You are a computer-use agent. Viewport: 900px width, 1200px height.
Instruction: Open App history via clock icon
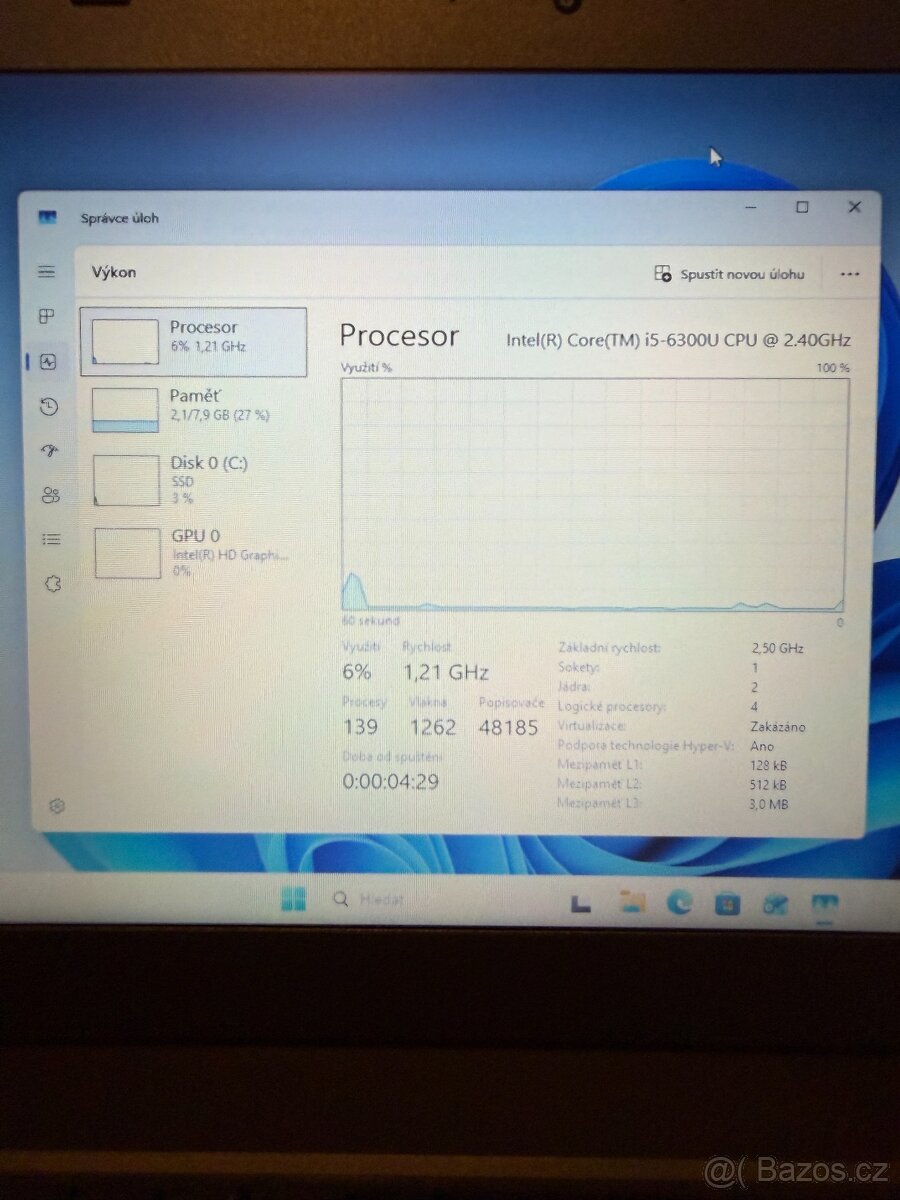pyautogui.click(x=47, y=407)
